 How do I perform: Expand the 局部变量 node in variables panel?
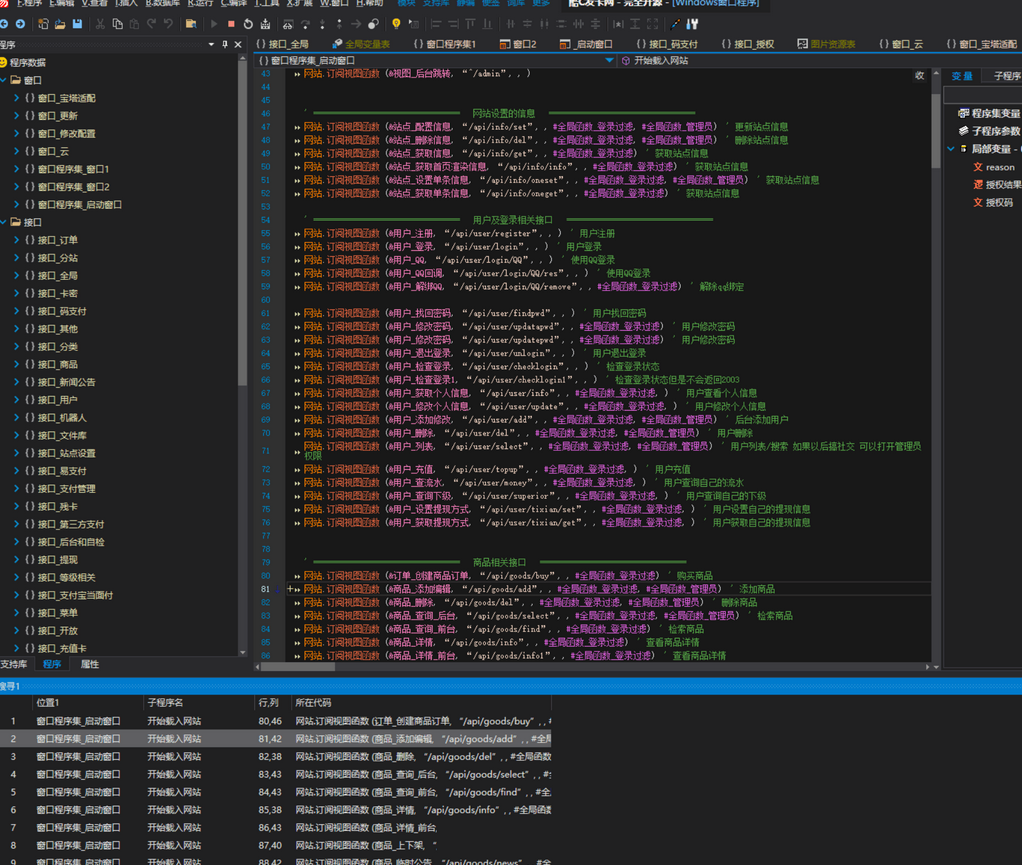click(x=950, y=149)
